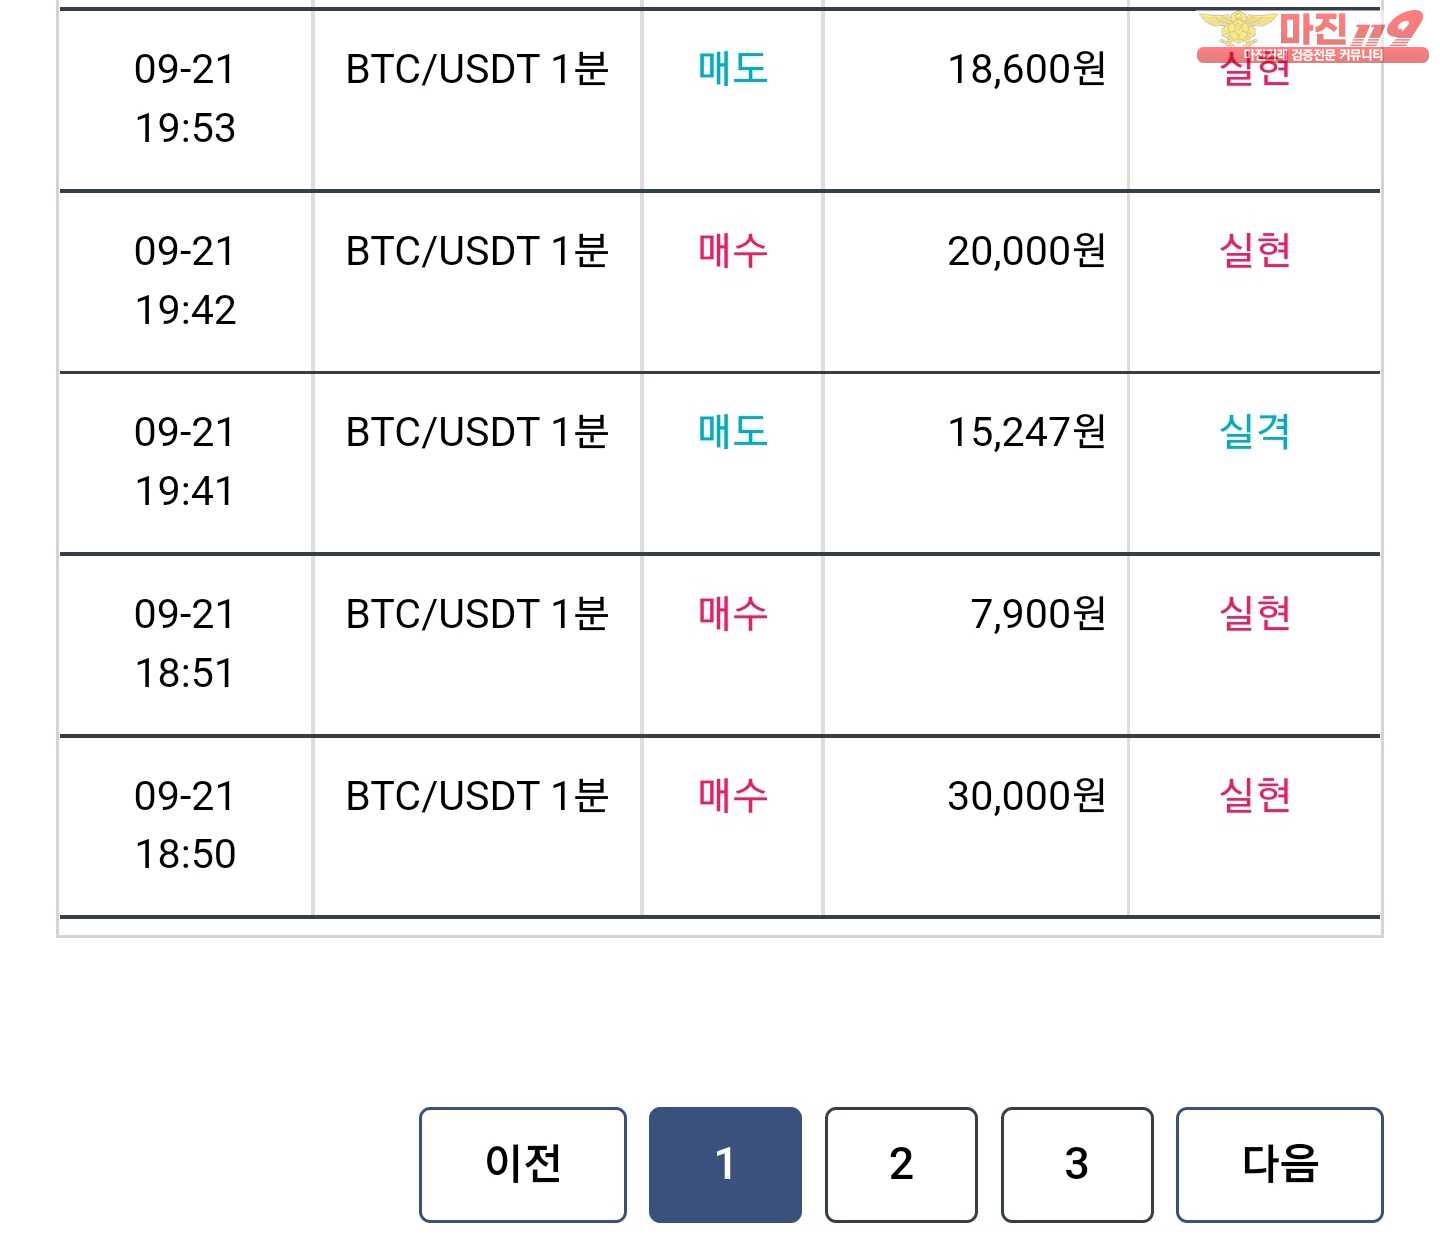Click 매도 label in the 19:53 row
Viewport: 1440px width, 1254px height.
point(733,69)
